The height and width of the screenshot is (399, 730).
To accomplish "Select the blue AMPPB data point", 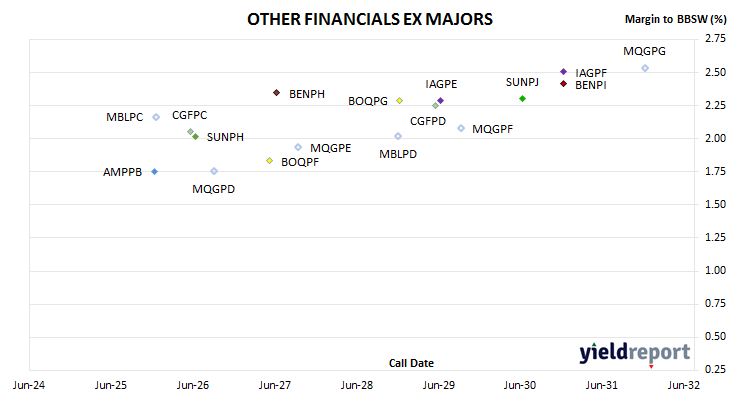I will [155, 172].
